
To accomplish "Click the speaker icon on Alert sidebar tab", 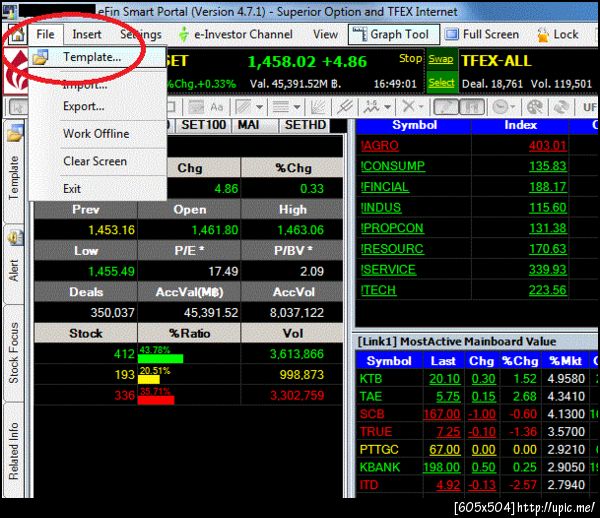I will tap(15, 238).
